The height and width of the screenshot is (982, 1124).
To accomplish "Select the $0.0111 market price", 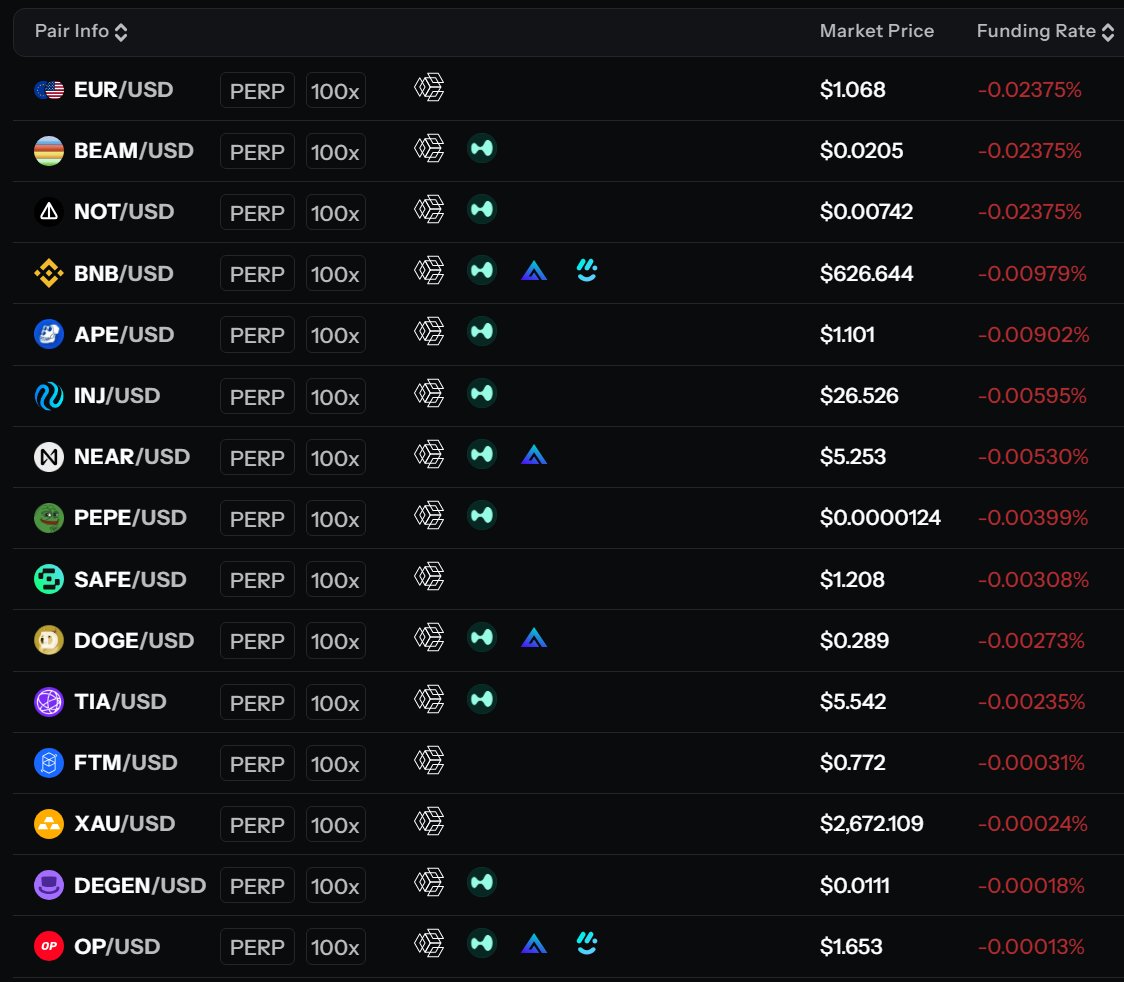I will coord(855,886).
